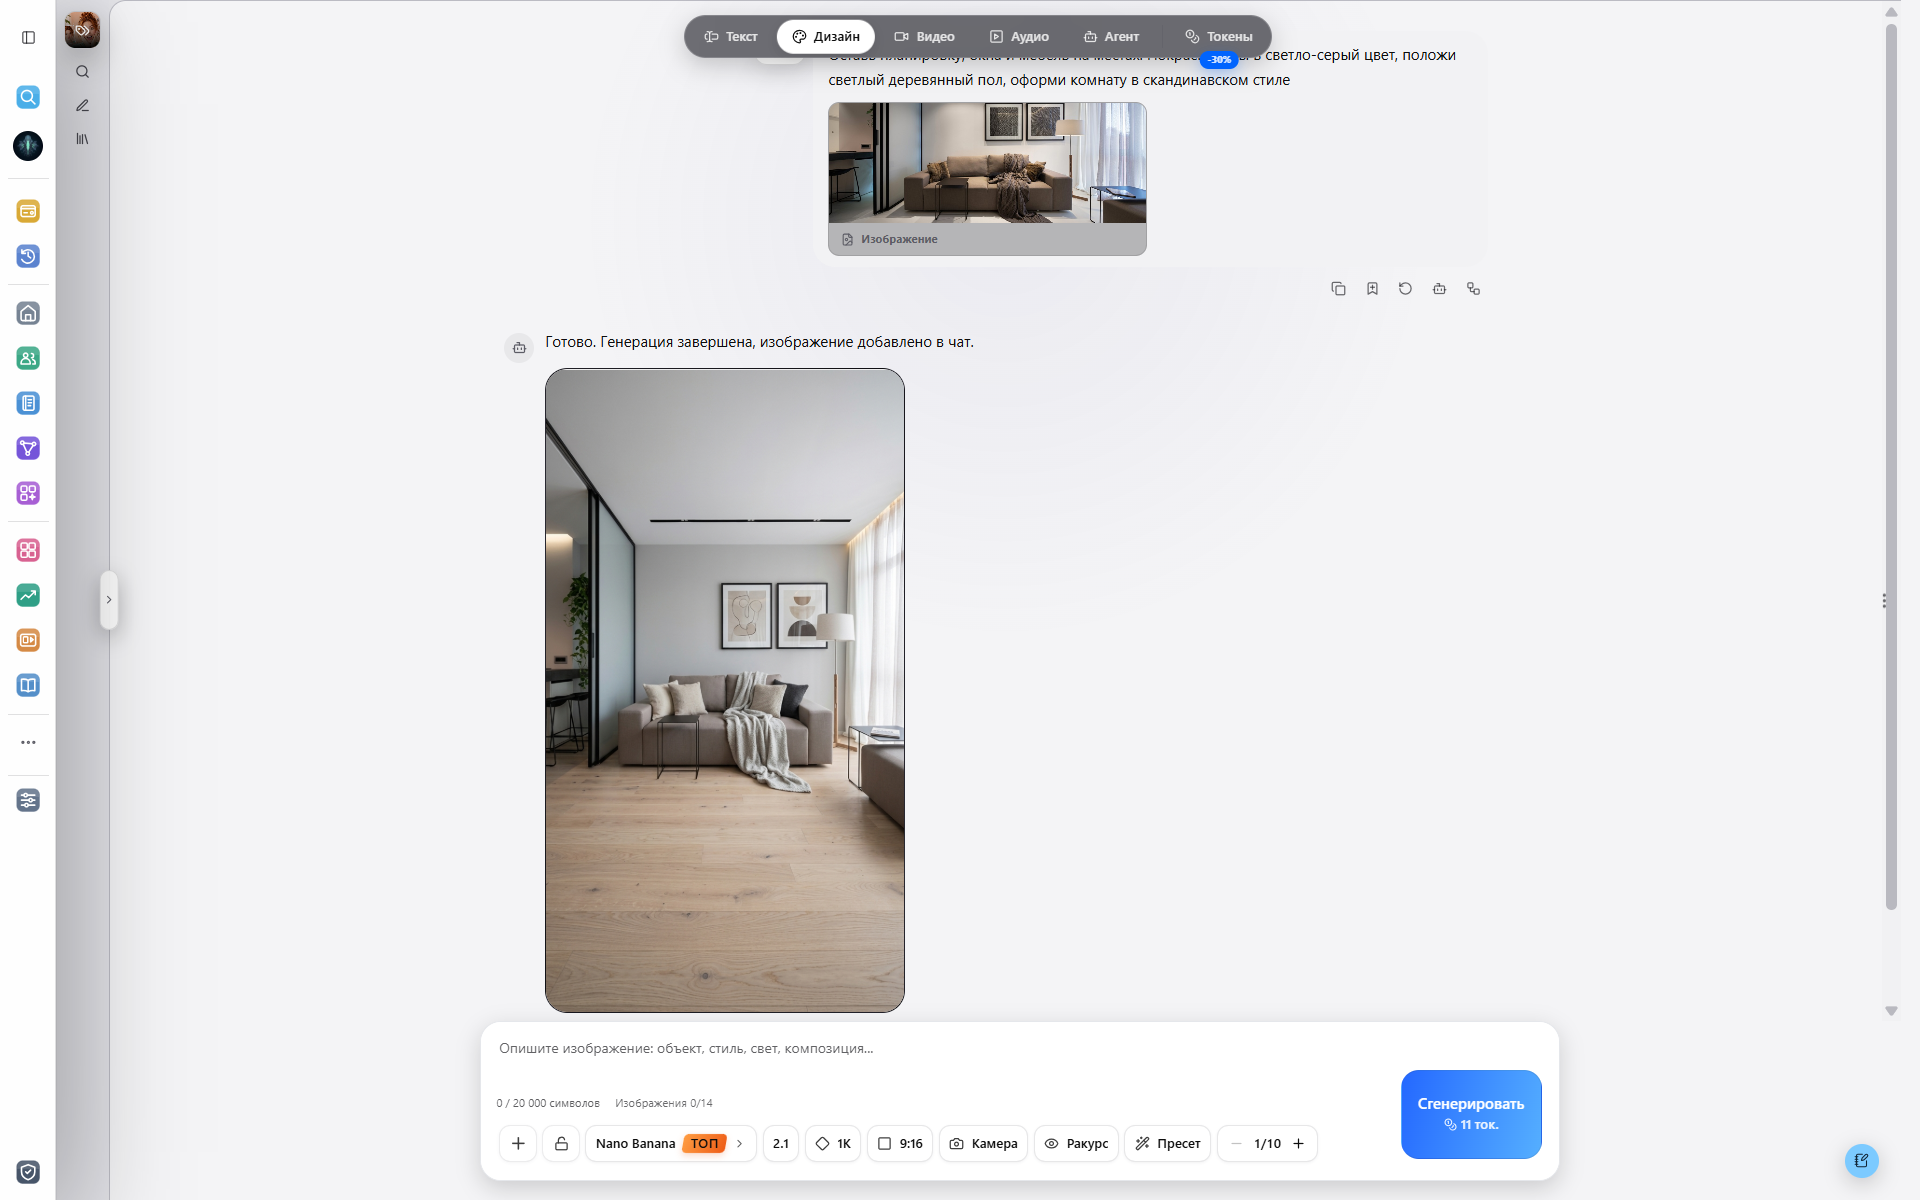The height and width of the screenshot is (1200, 1920).
Task: Copy the message with the copy icon
Action: coord(1338,289)
